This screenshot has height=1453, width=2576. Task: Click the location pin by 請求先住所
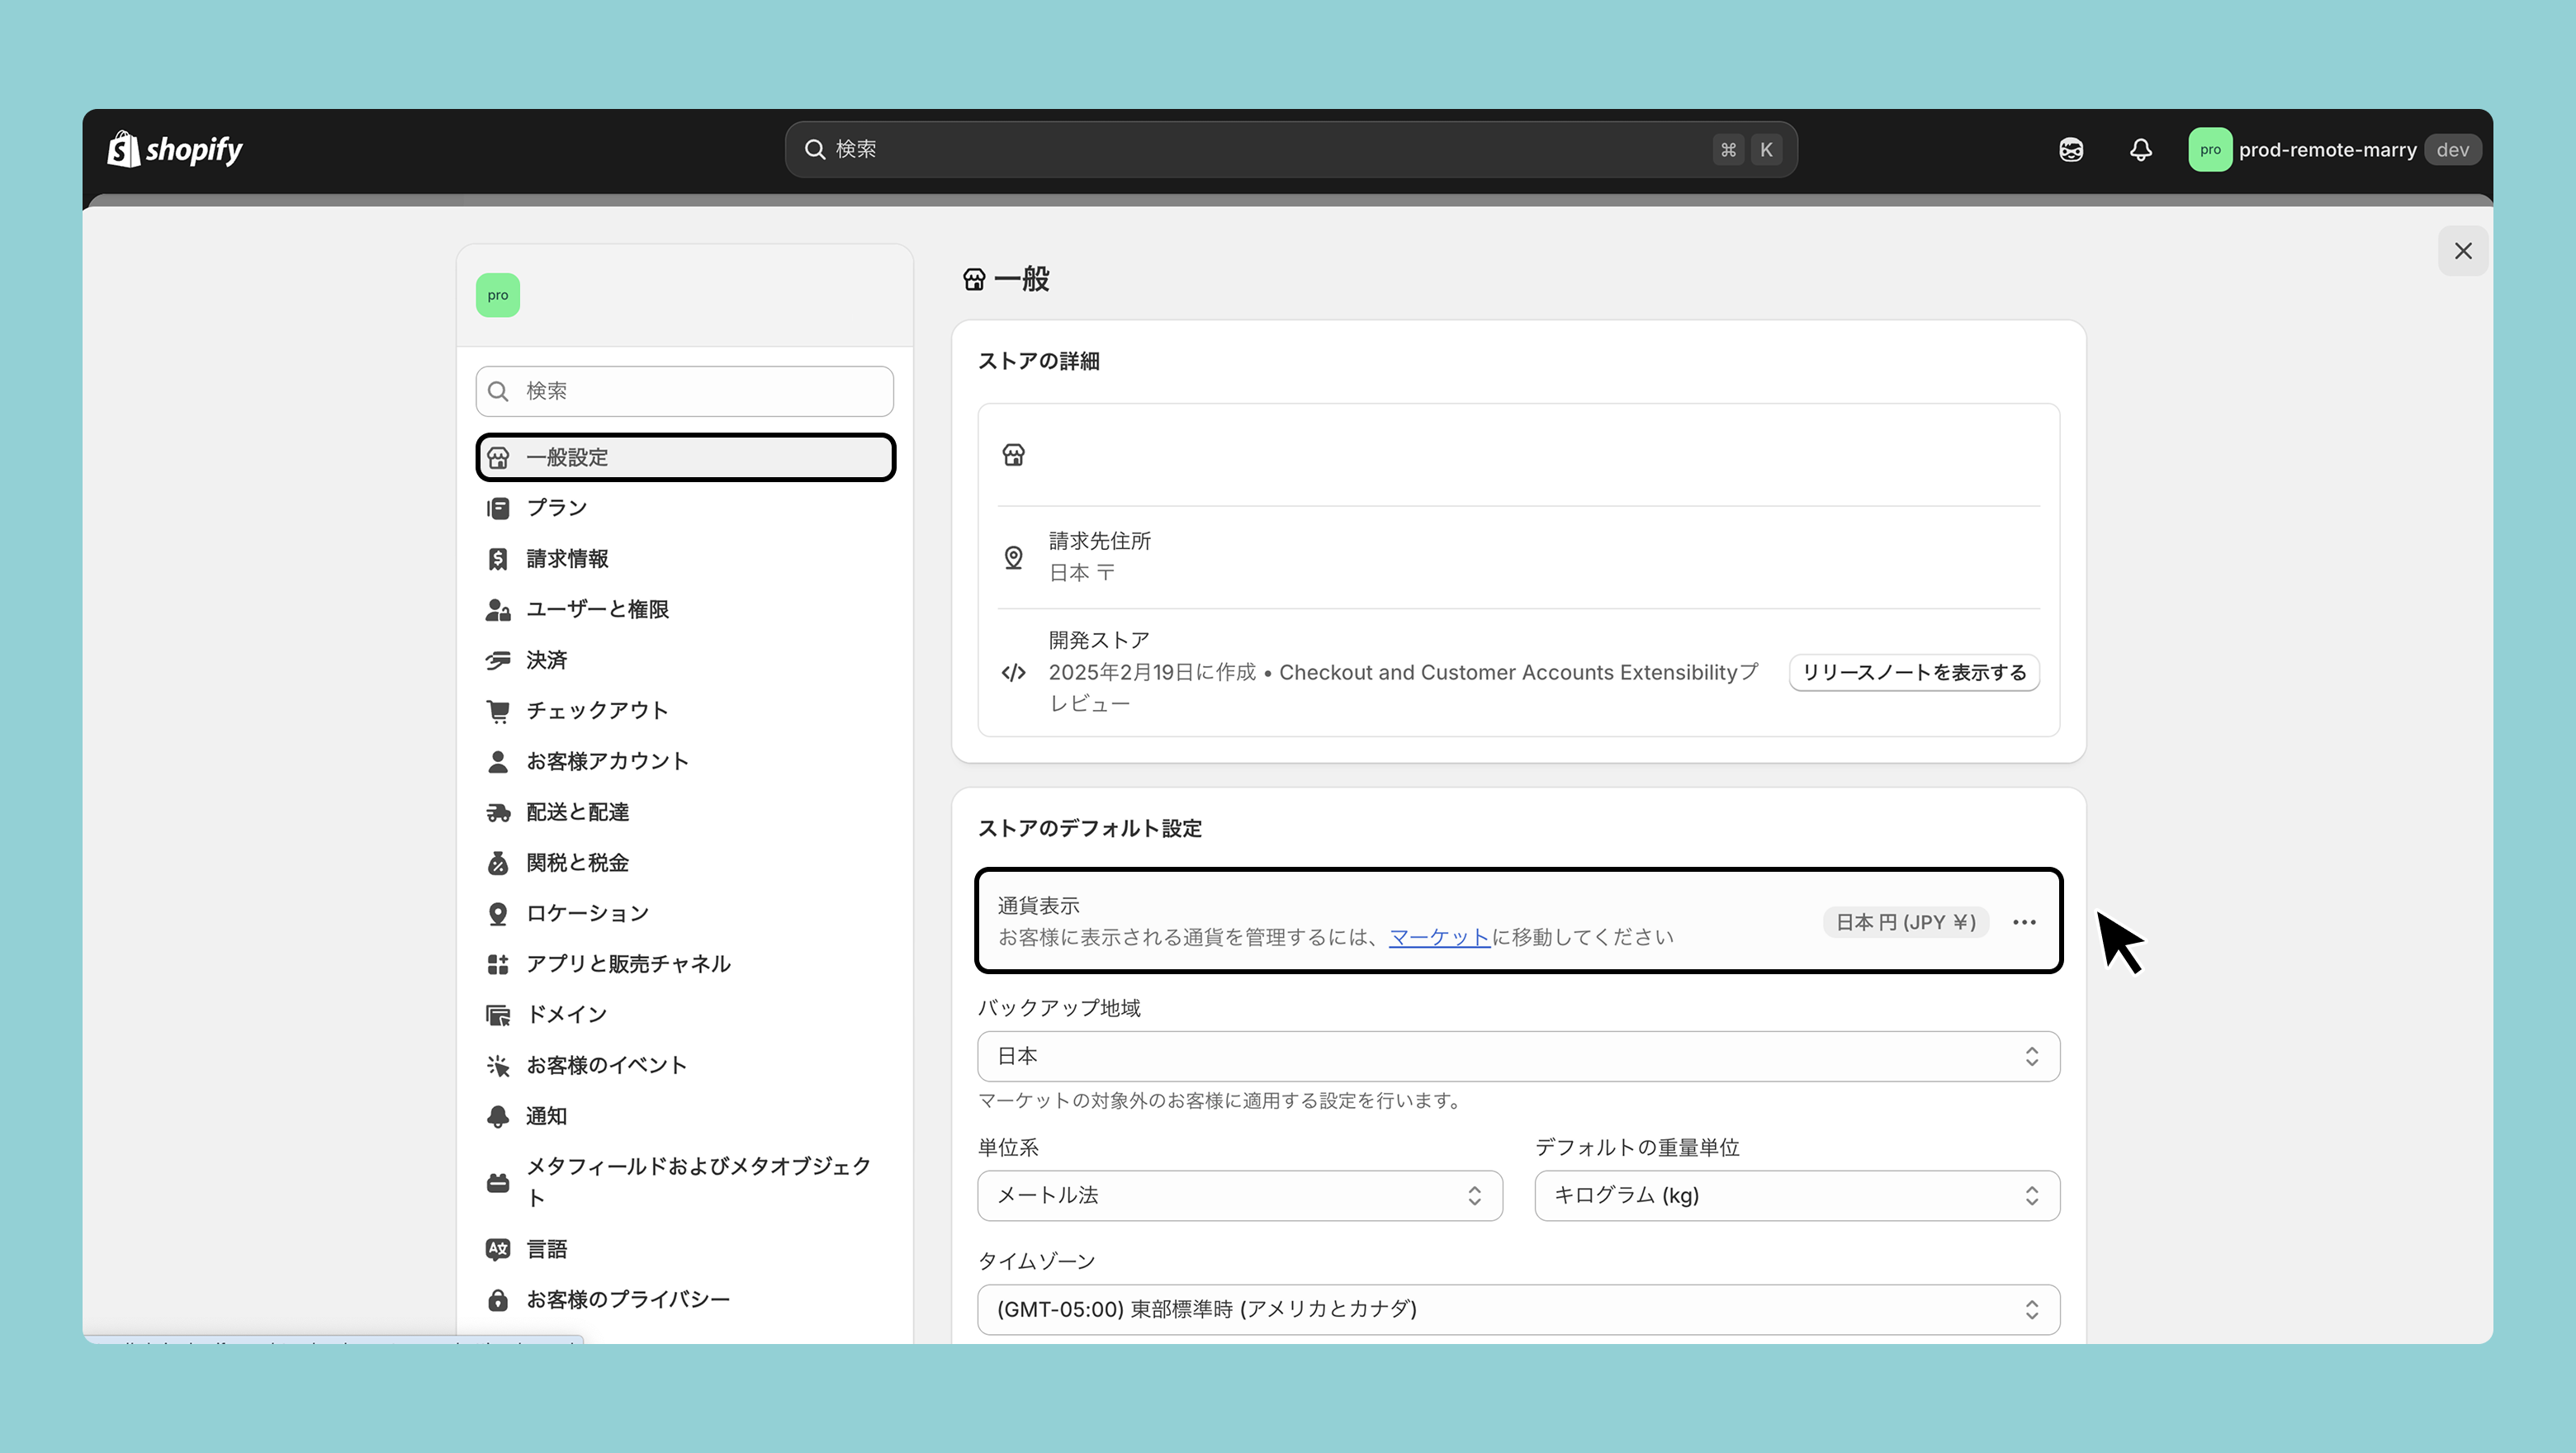1013,557
